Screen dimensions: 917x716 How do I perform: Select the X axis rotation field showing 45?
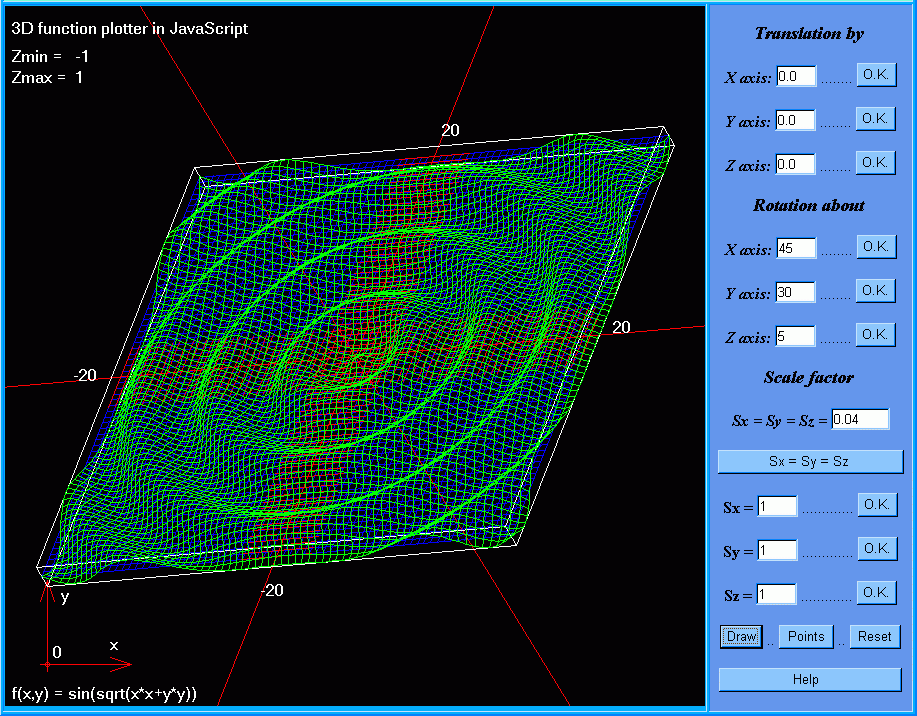[796, 249]
